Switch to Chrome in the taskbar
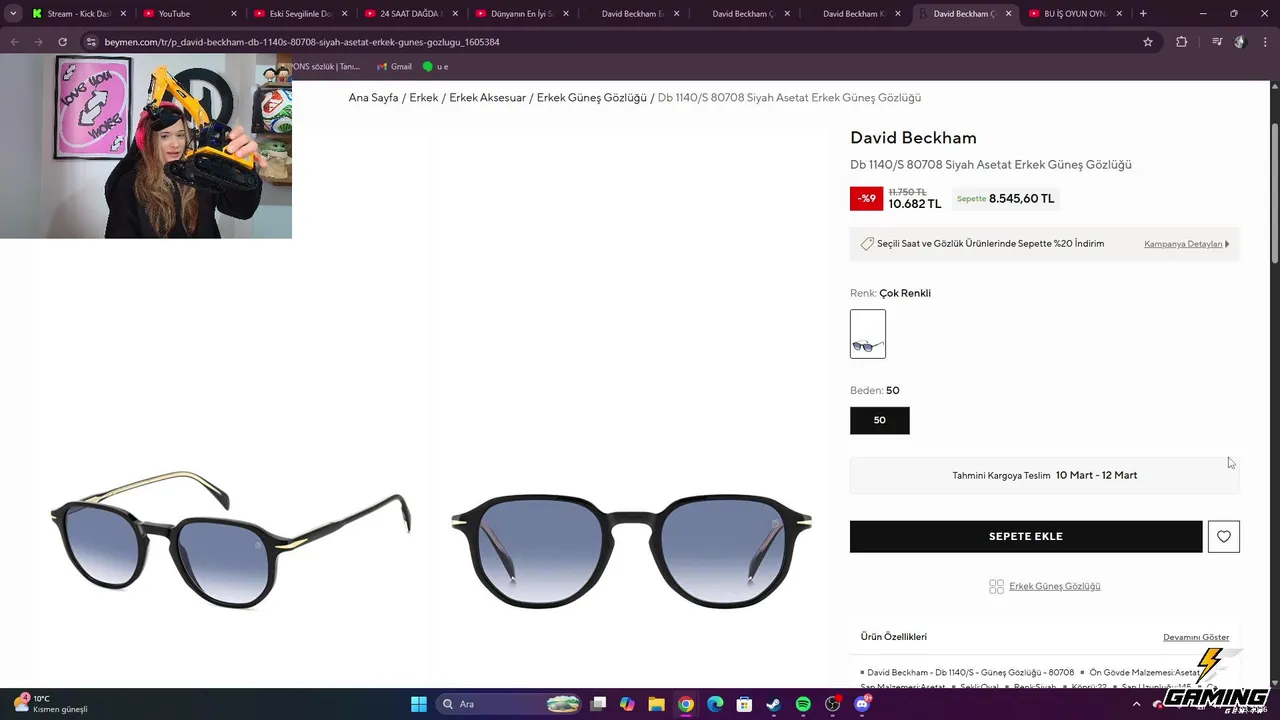Image resolution: width=1280 pixels, height=720 pixels. coord(685,704)
